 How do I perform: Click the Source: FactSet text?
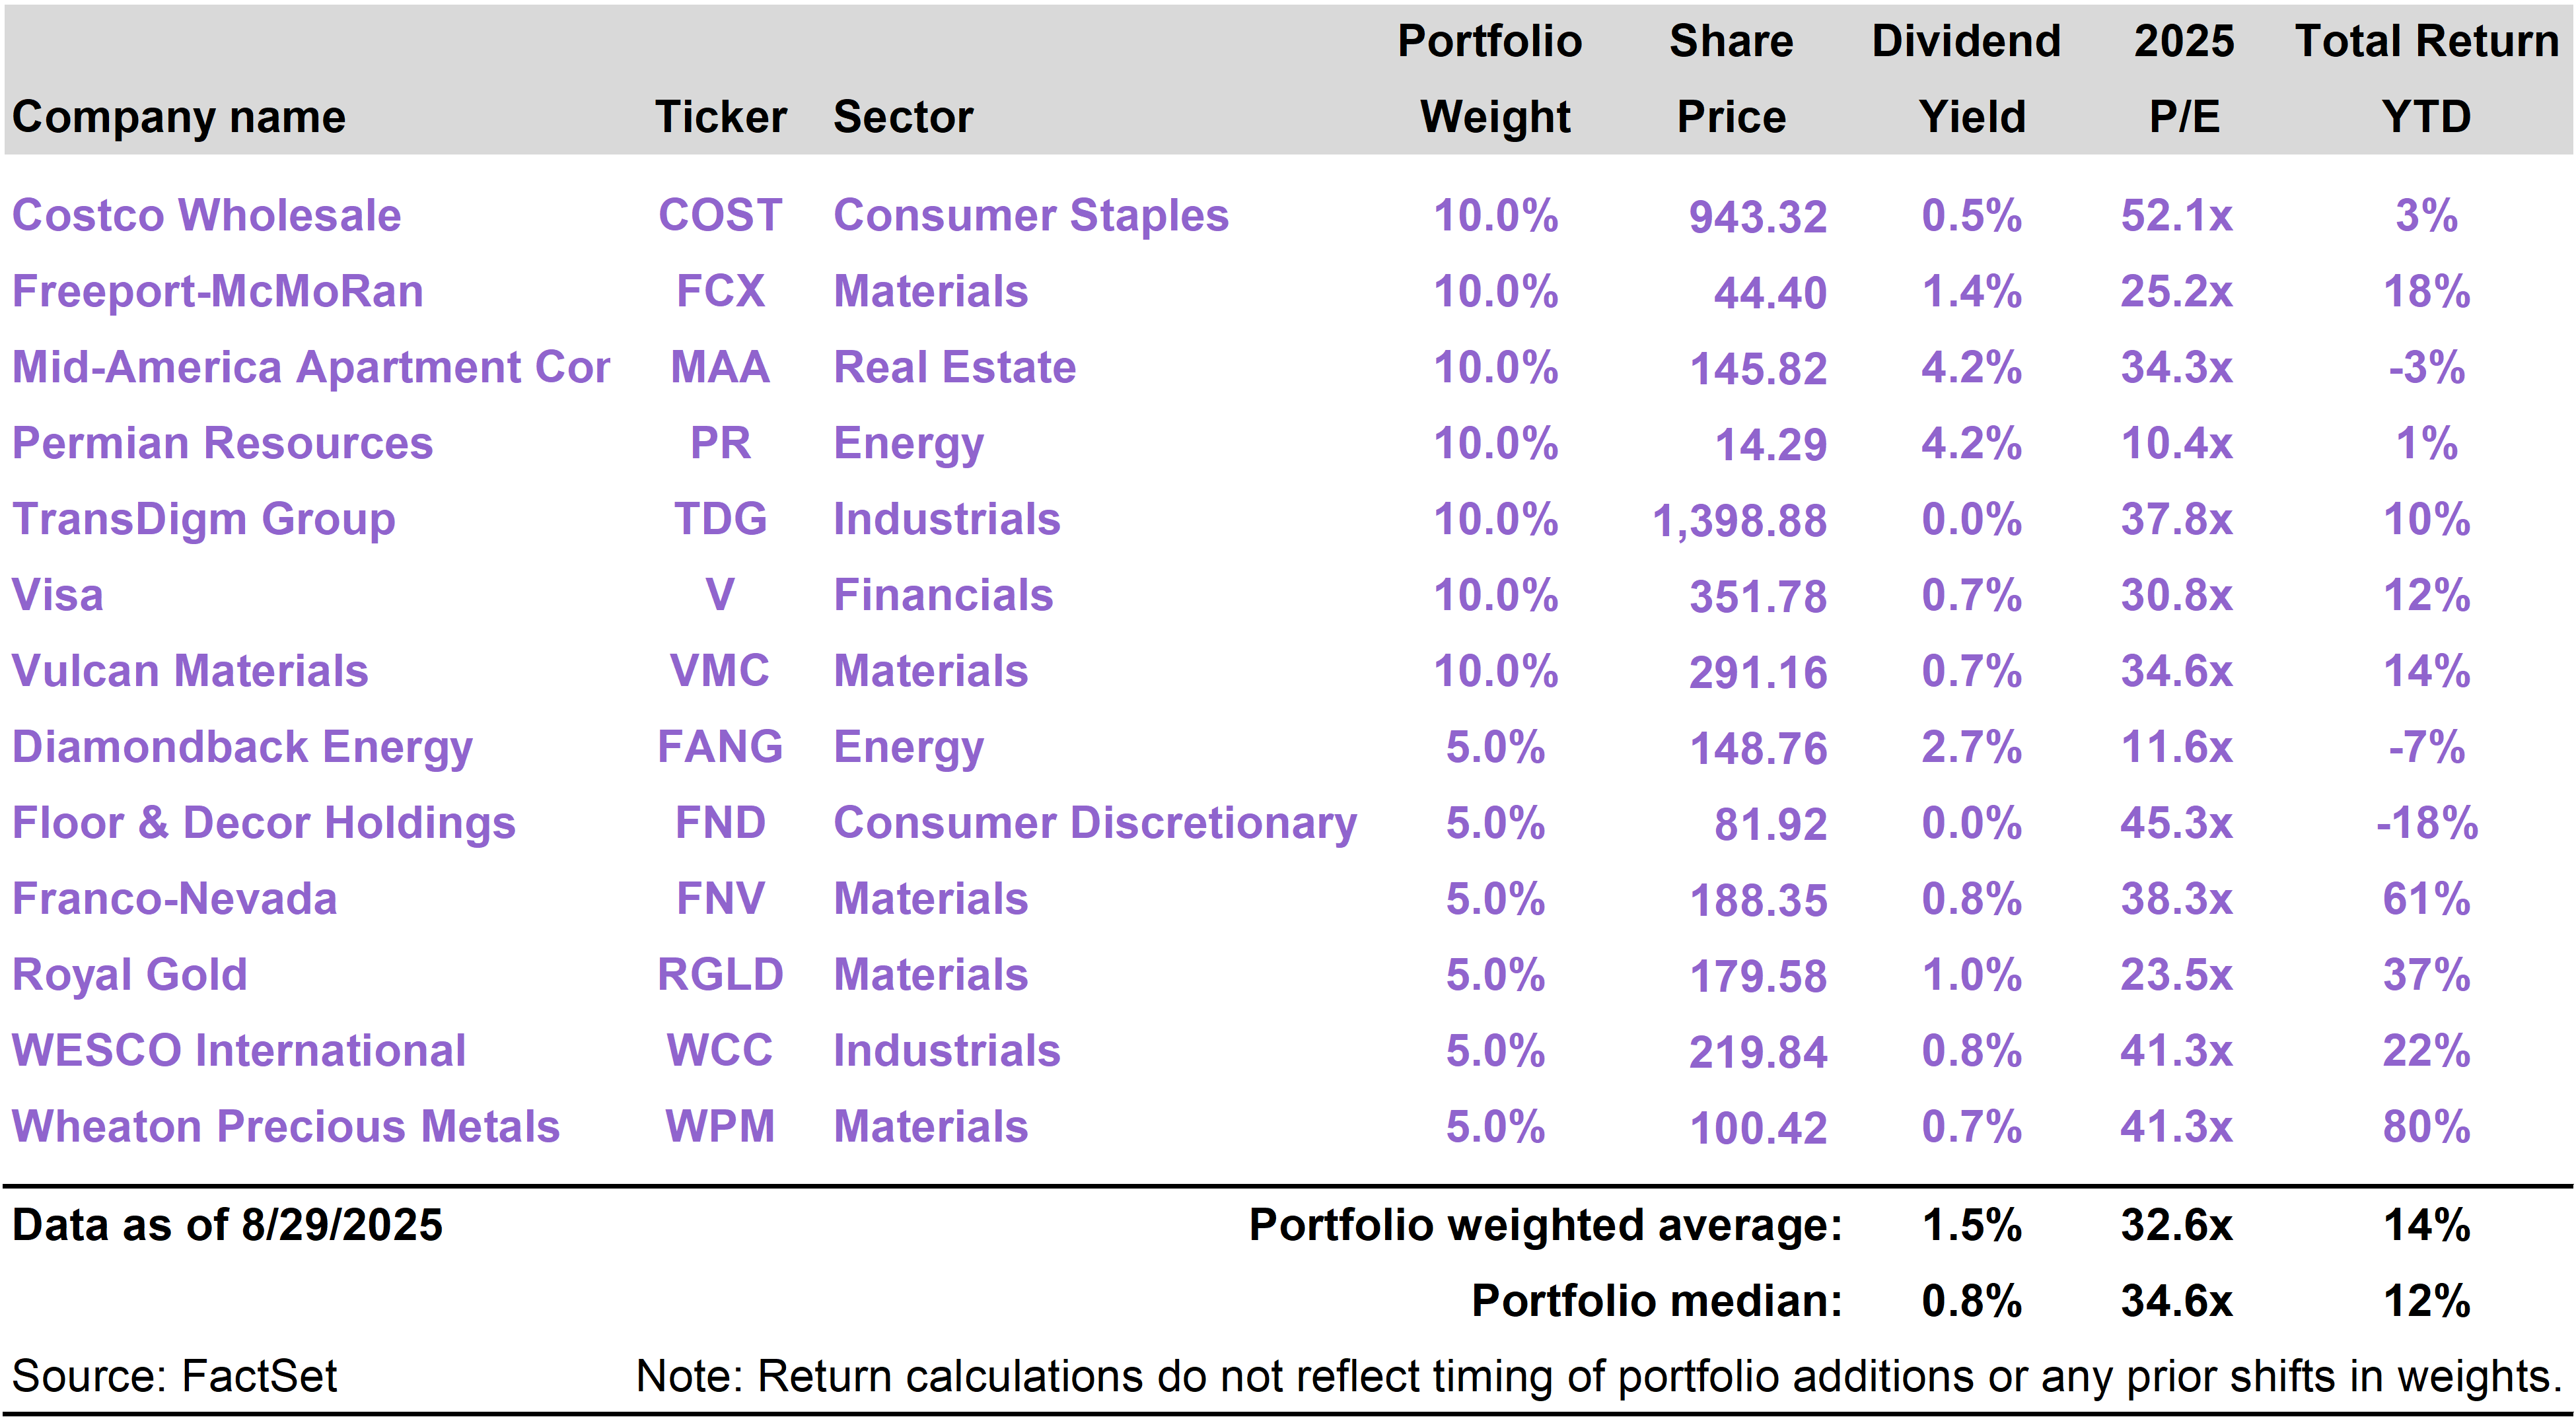[175, 1377]
